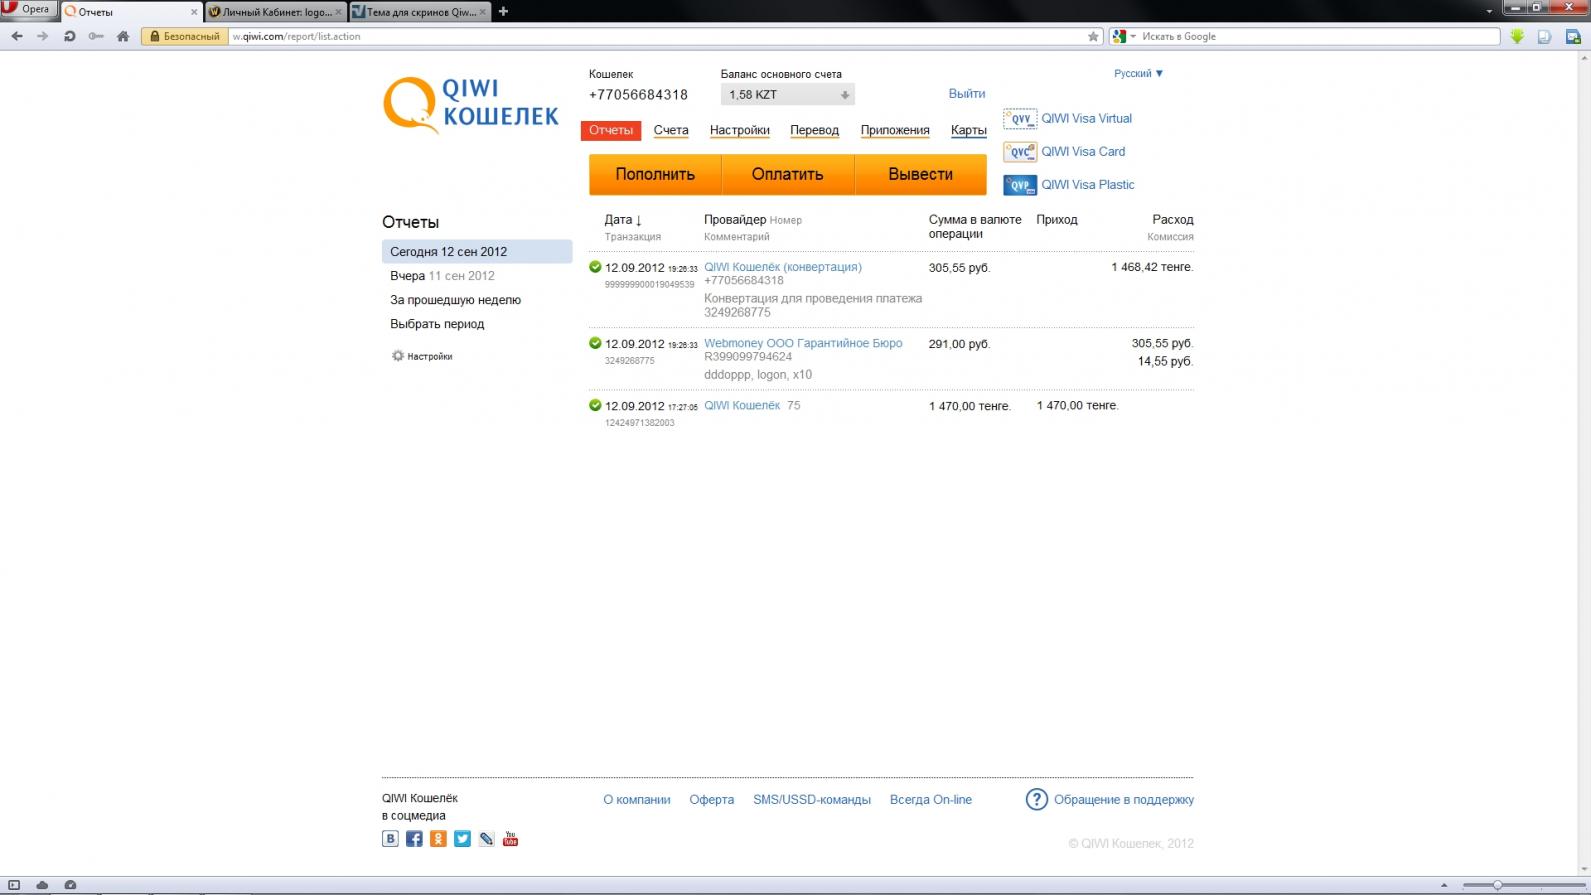Viewport: 1591px width, 895px height.
Task: Switch to the Перевод menu tab
Action: [x=814, y=131]
